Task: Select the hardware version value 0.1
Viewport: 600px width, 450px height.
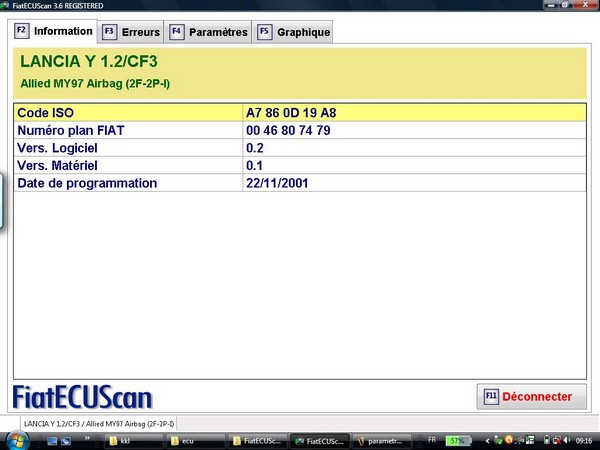Action: [254, 166]
